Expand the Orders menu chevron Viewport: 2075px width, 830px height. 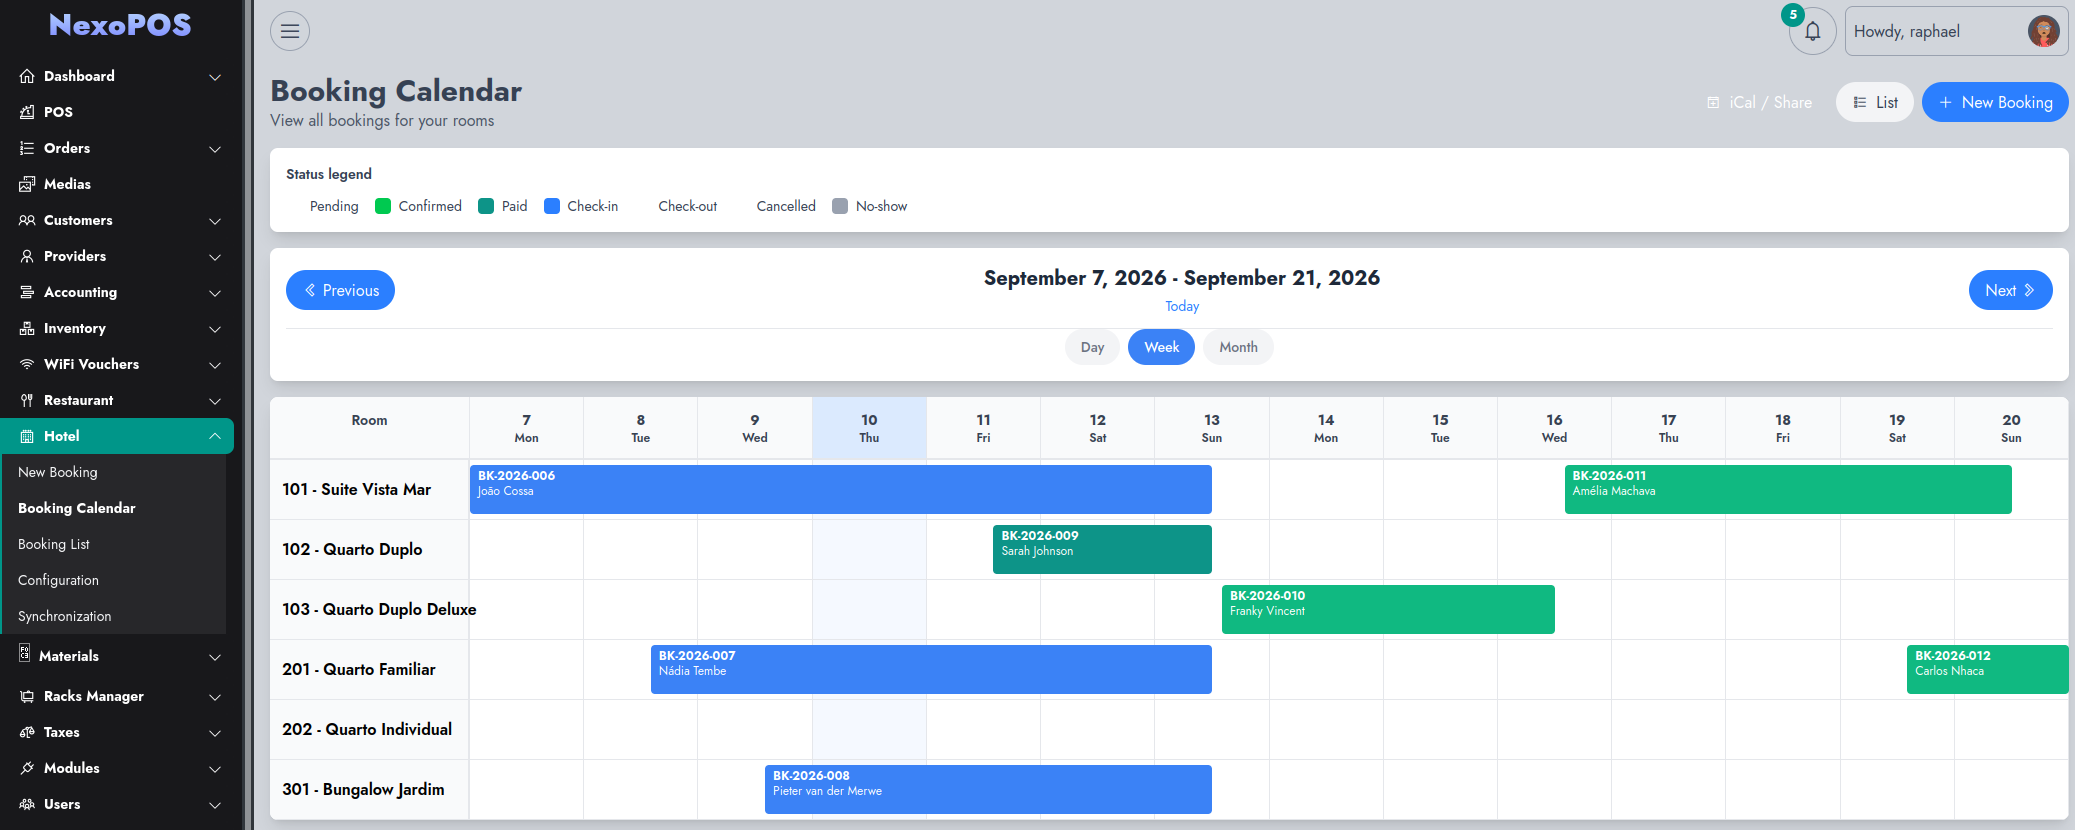pos(215,149)
